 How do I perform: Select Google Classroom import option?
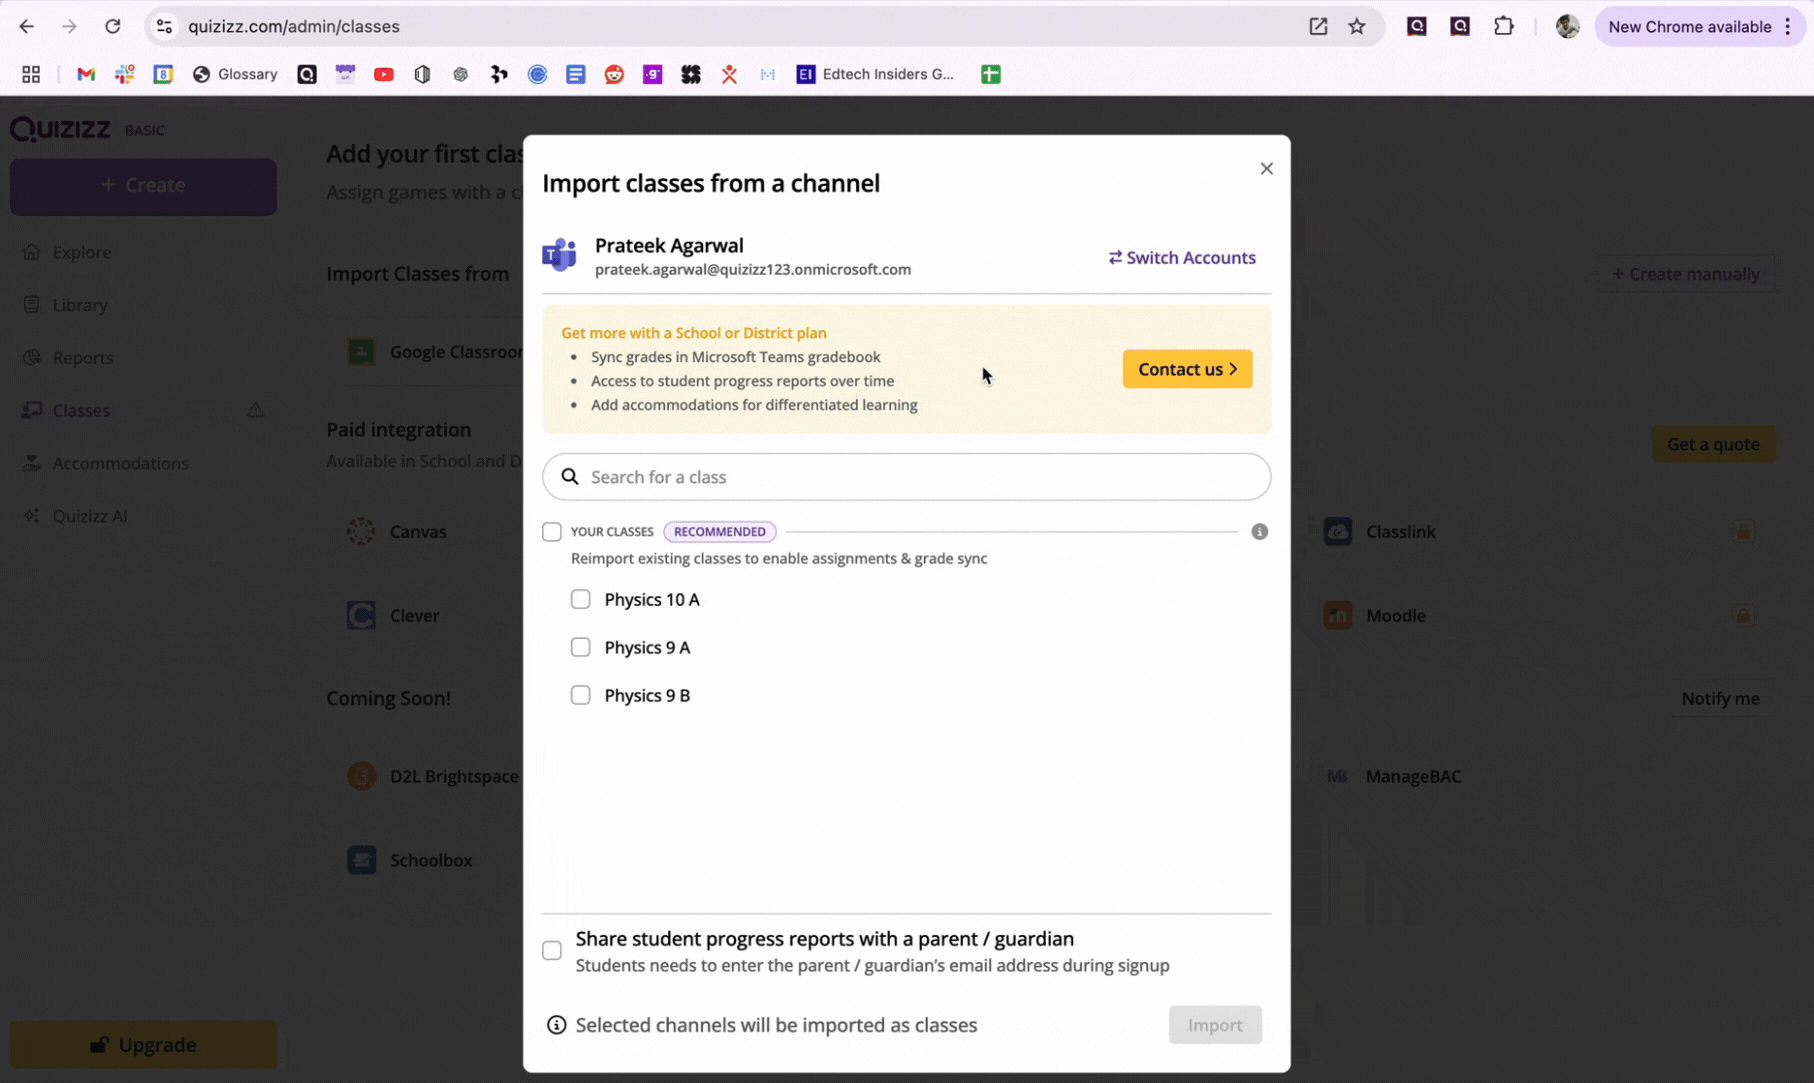(x=434, y=352)
